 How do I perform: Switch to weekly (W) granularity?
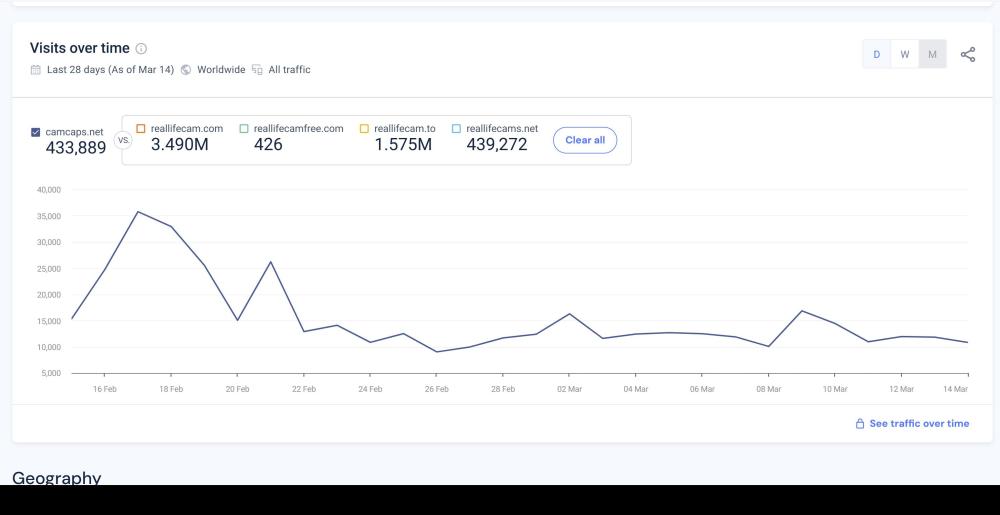pos(905,54)
